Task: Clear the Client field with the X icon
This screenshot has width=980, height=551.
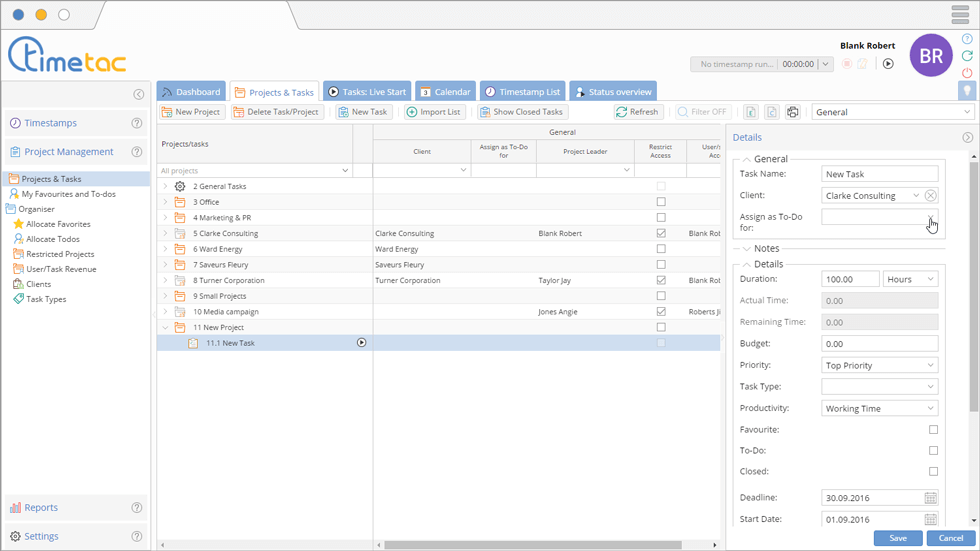Action: 931,196
